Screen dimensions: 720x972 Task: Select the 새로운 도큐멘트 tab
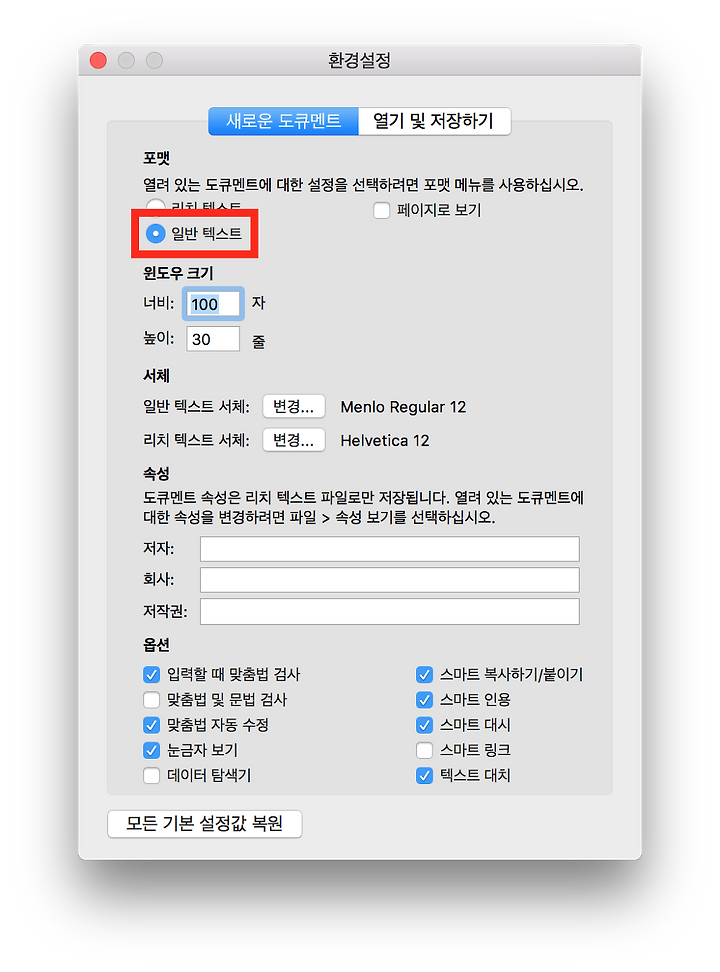(283, 121)
